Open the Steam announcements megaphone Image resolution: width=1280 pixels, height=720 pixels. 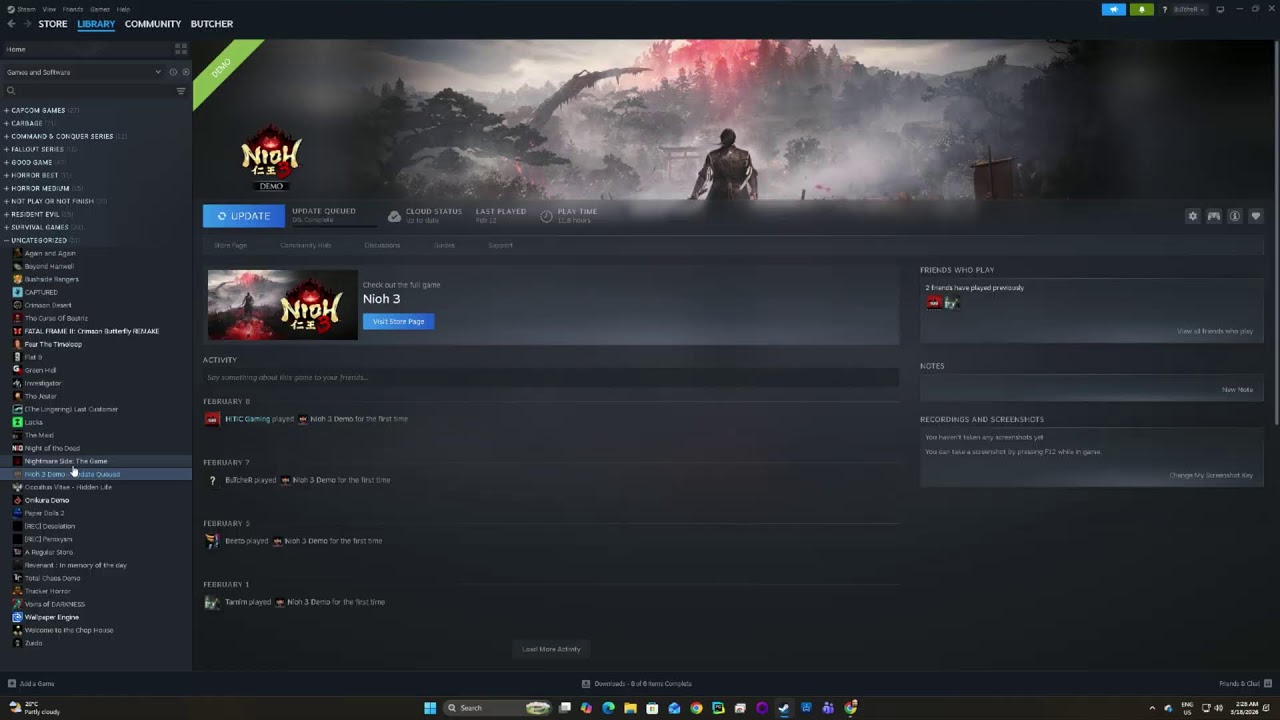click(1113, 9)
